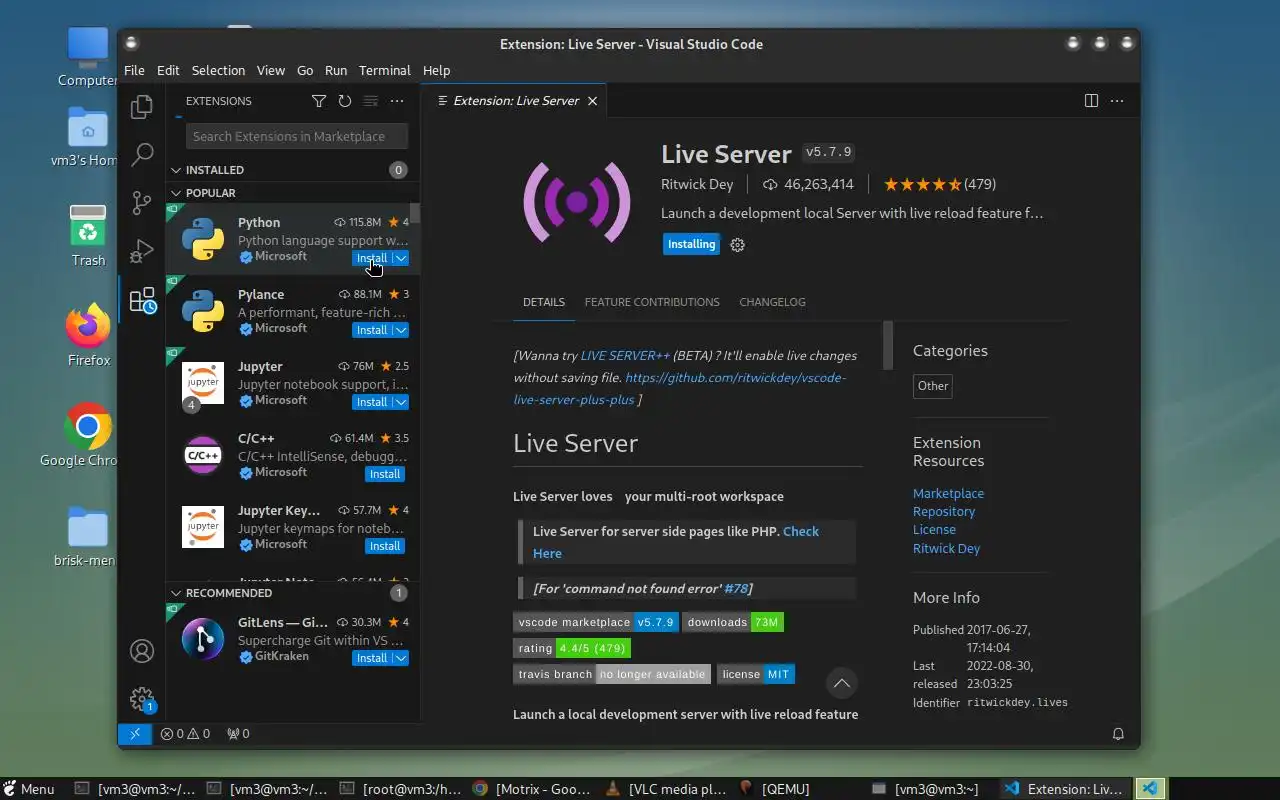Open Live Server manage gear icon
The width and height of the screenshot is (1280, 800).
[738, 245]
